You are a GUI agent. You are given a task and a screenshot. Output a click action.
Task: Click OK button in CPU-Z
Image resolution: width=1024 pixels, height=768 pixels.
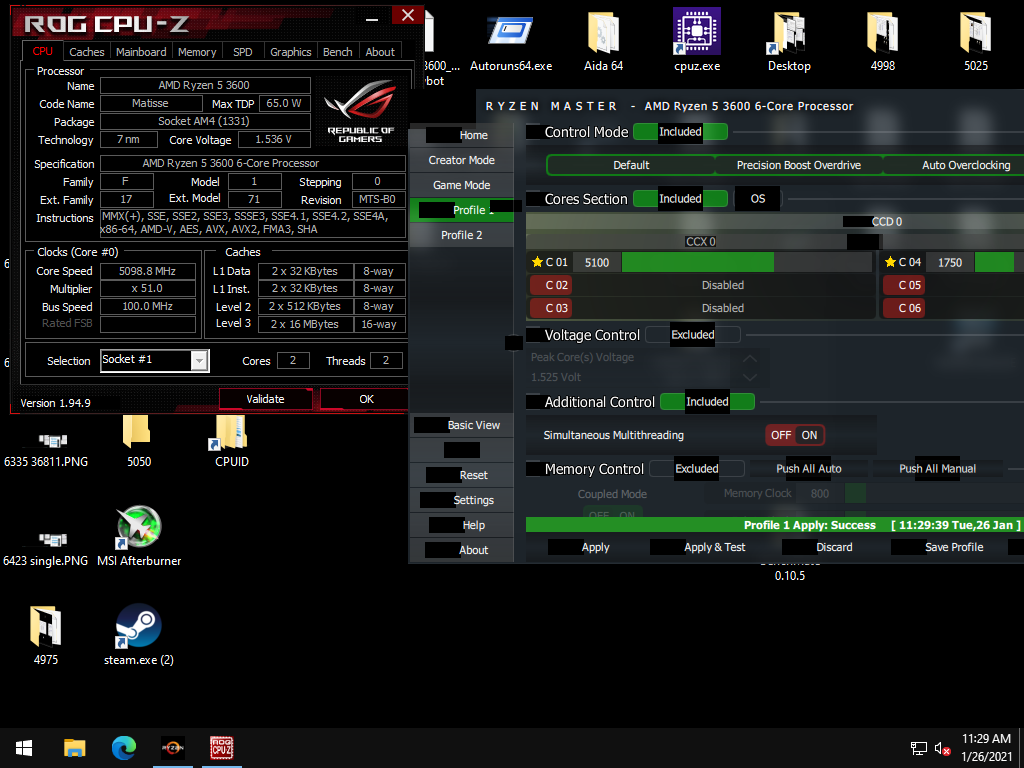[x=366, y=399]
